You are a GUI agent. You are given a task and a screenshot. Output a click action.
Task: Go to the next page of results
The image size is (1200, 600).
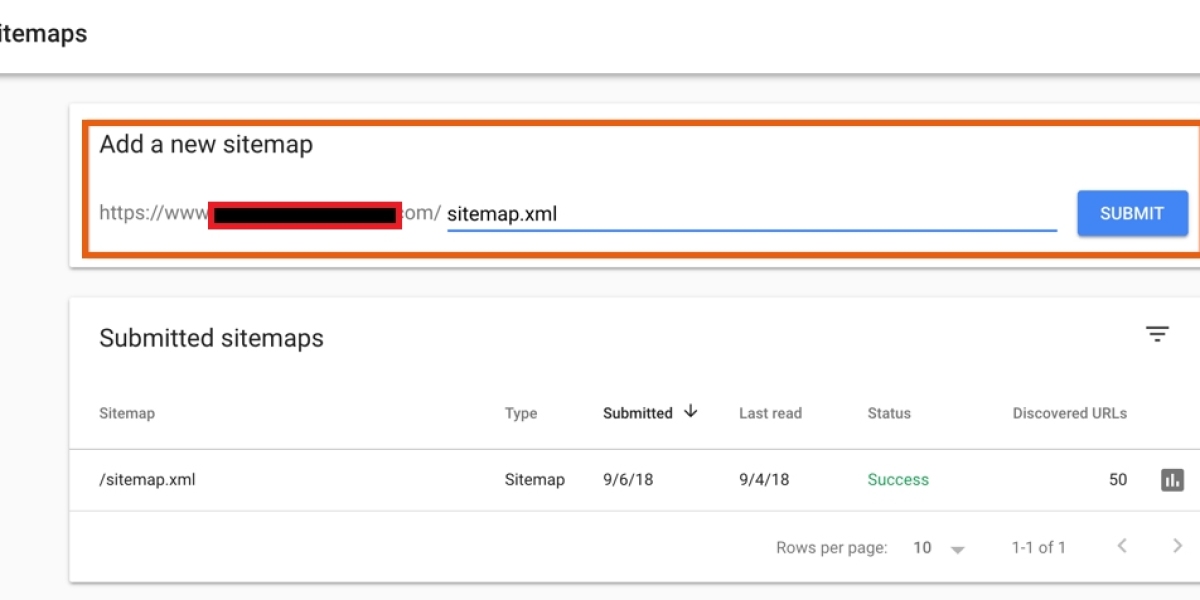pyautogui.click(x=1177, y=546)
